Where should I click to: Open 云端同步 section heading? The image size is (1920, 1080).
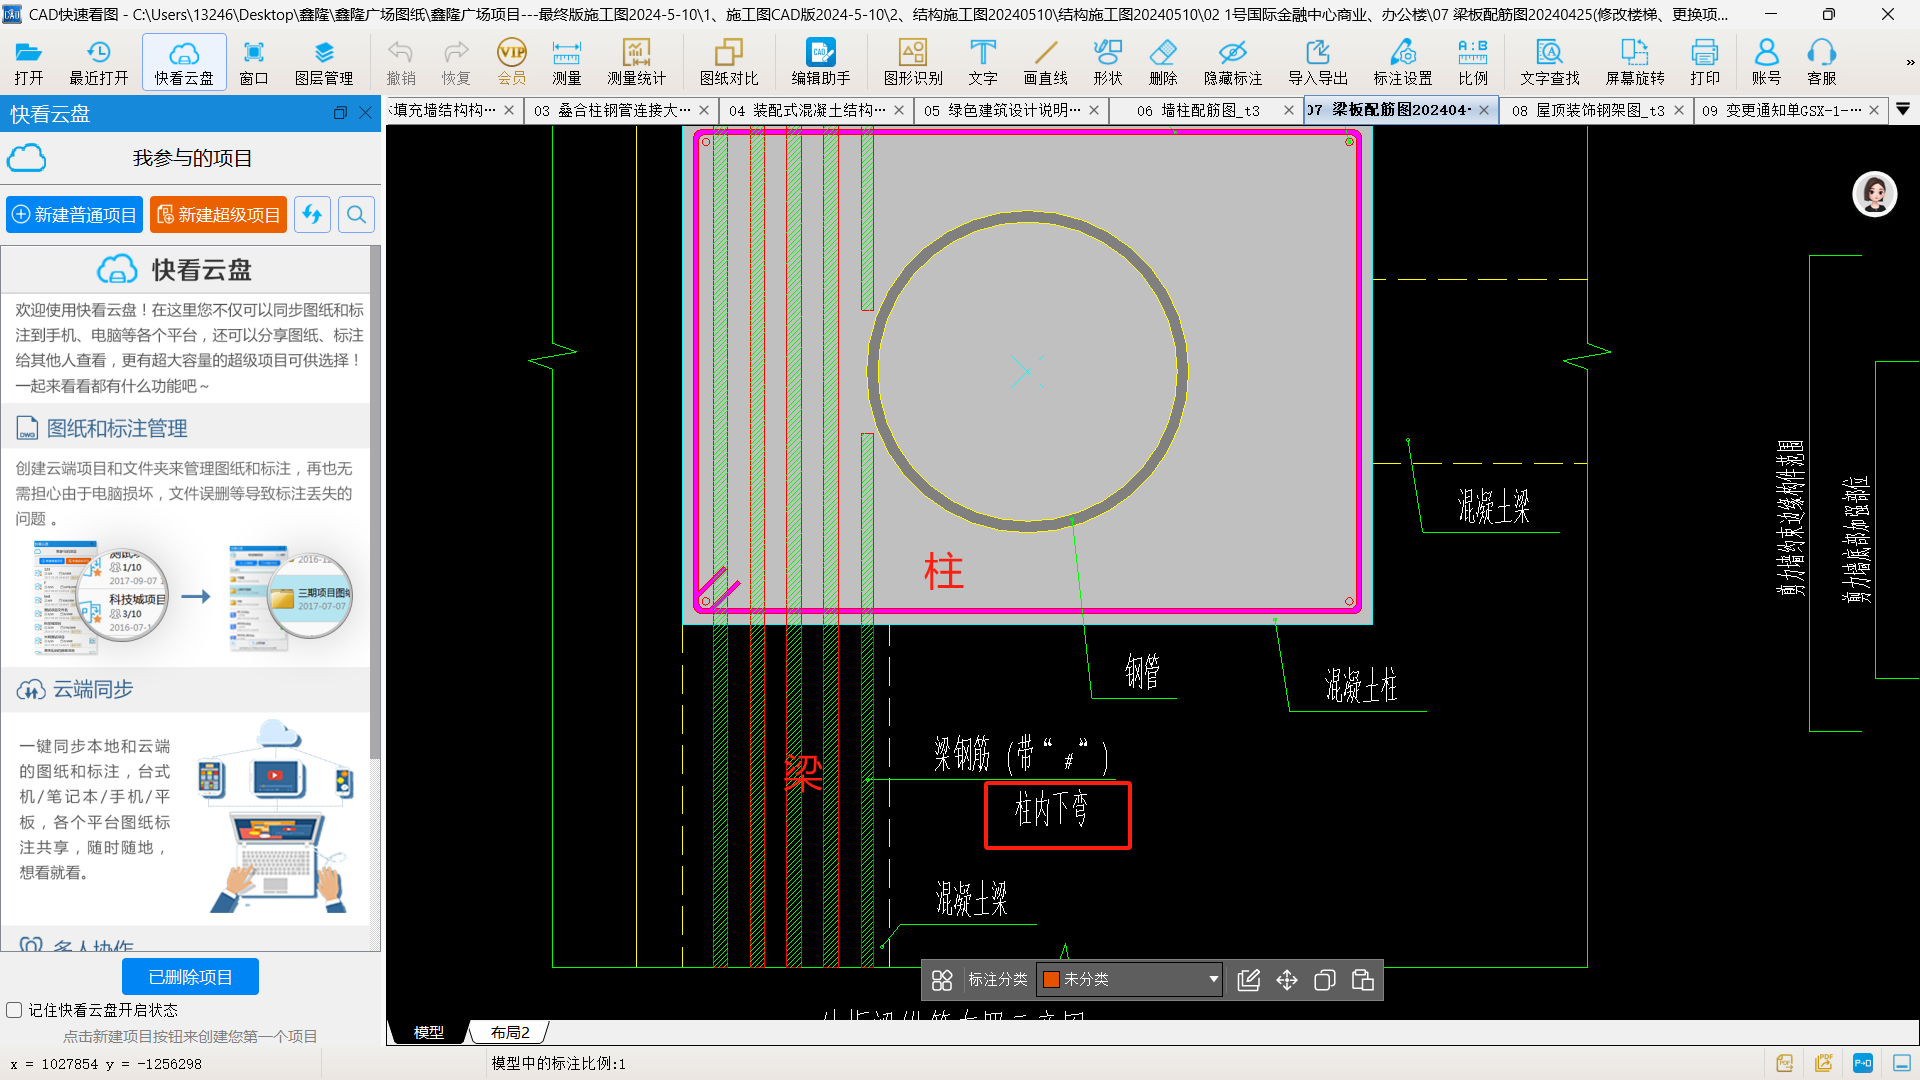[92, 690]
